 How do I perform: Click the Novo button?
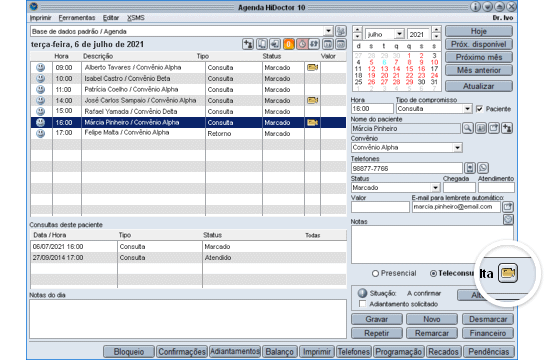[x=432, y=319]
